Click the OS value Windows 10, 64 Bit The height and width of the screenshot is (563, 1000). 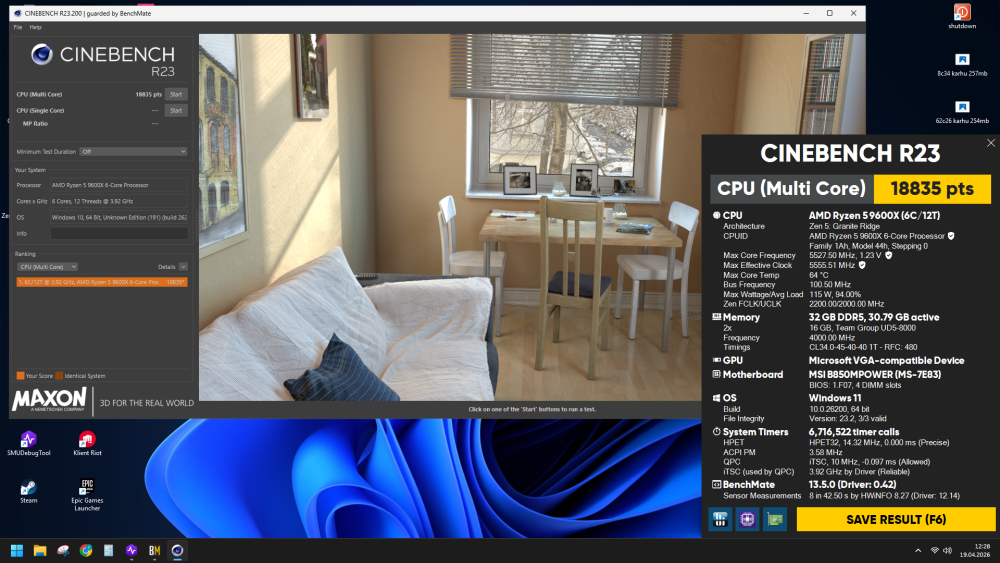coord(119,217)
